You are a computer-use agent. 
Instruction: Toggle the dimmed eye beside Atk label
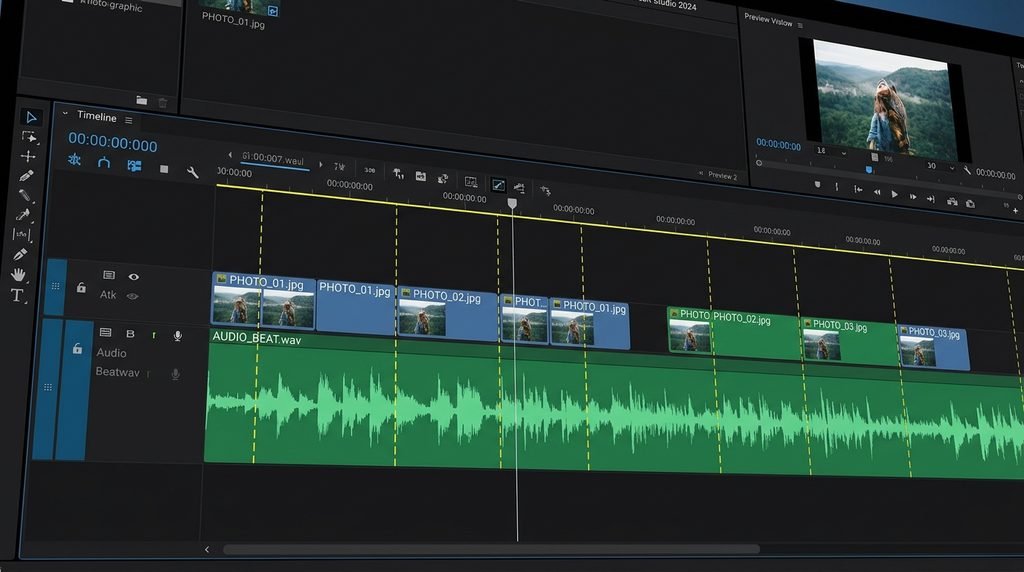[x=132, y=296]
